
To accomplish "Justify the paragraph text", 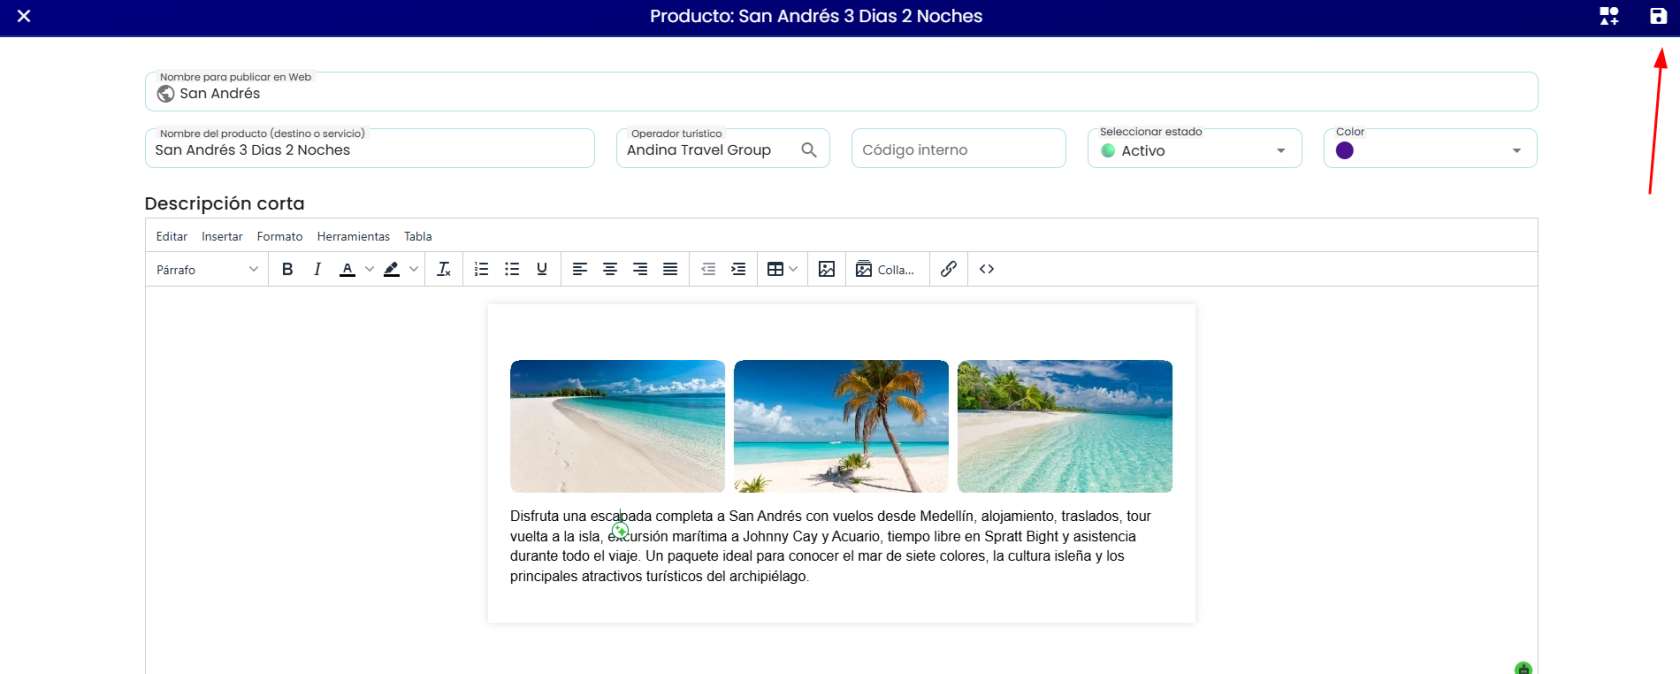I will tap(670, 269).
